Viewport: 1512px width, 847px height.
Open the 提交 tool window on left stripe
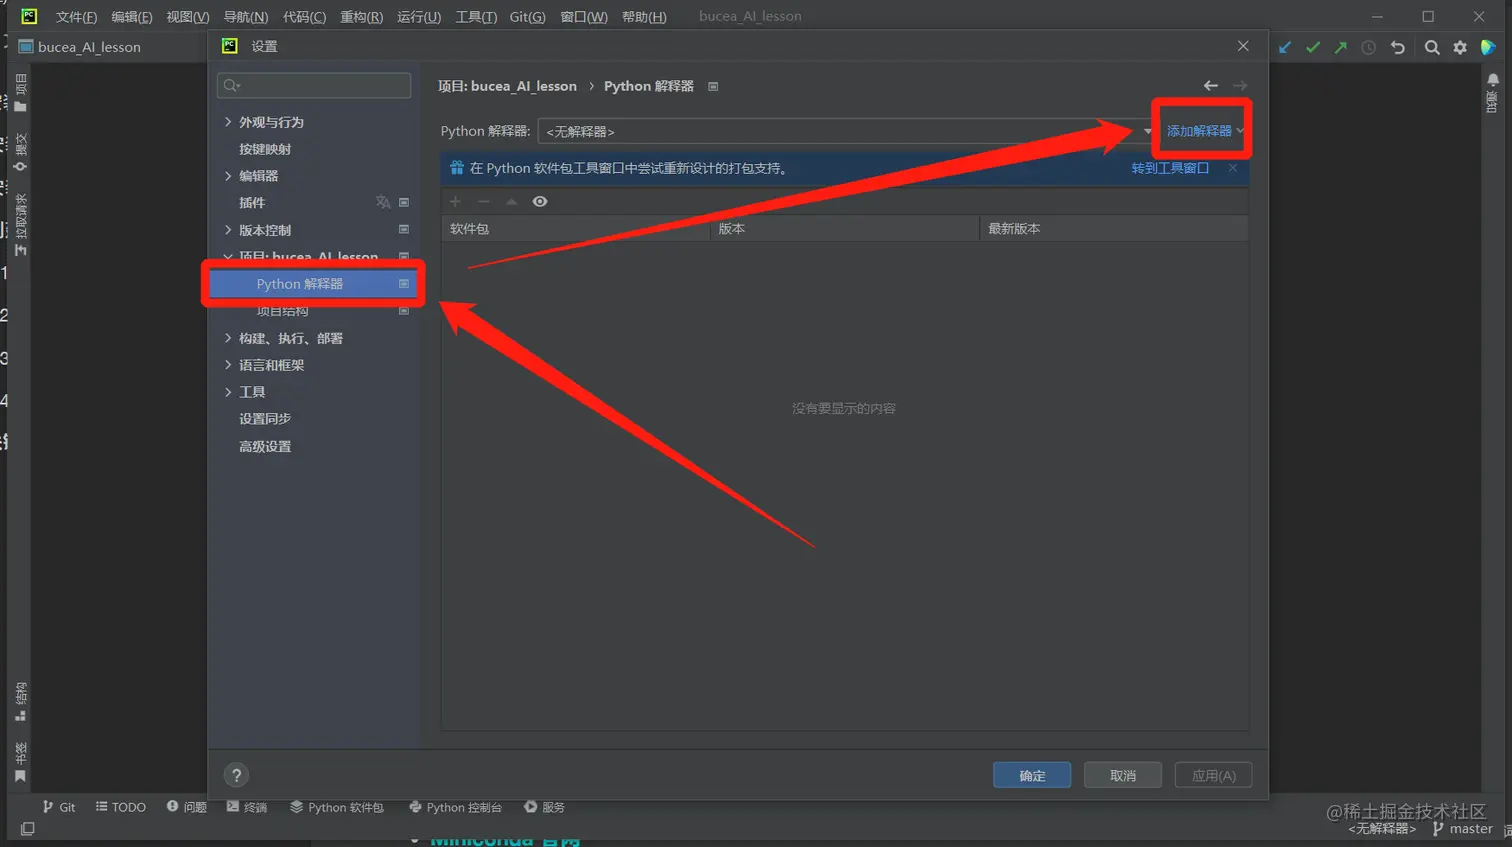20,152
